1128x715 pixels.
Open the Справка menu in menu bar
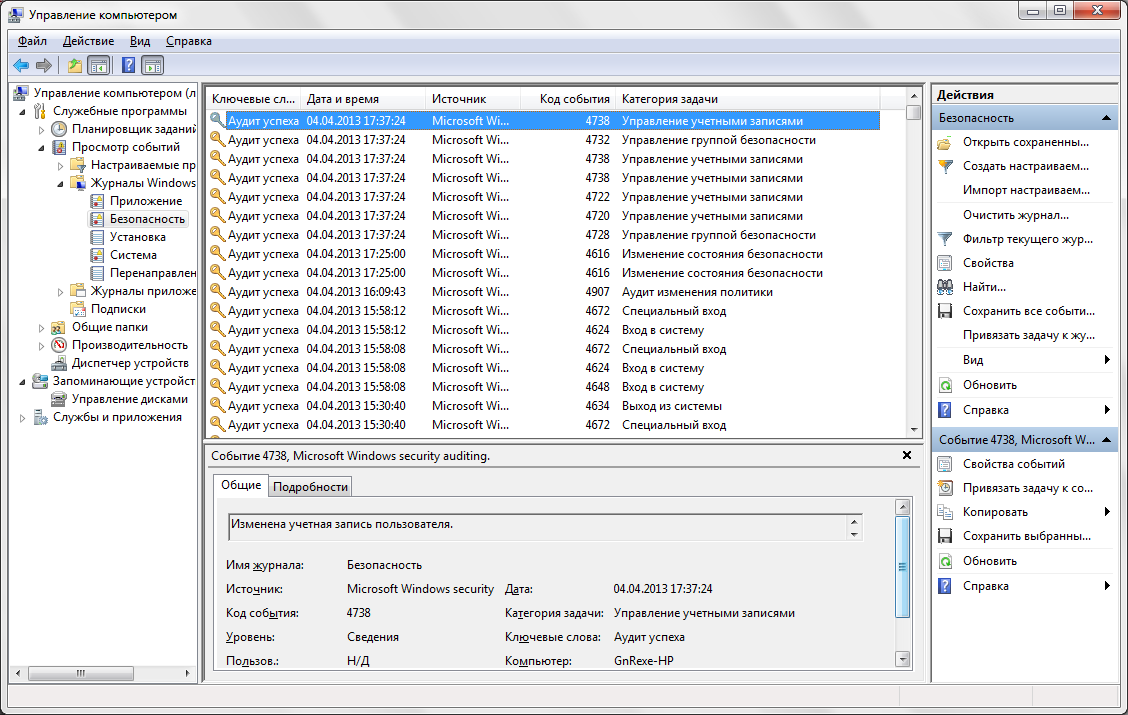[188, 41]
